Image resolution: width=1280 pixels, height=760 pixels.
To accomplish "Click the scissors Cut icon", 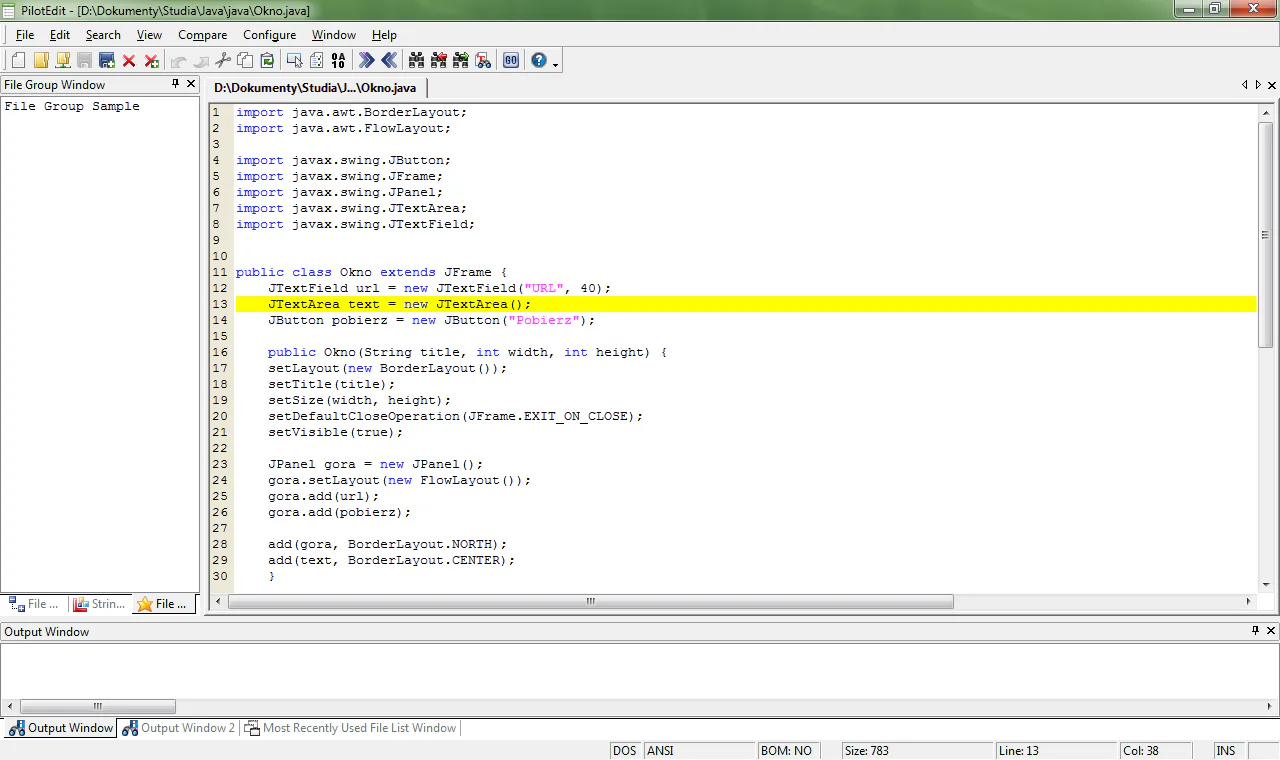I will 222,61.
